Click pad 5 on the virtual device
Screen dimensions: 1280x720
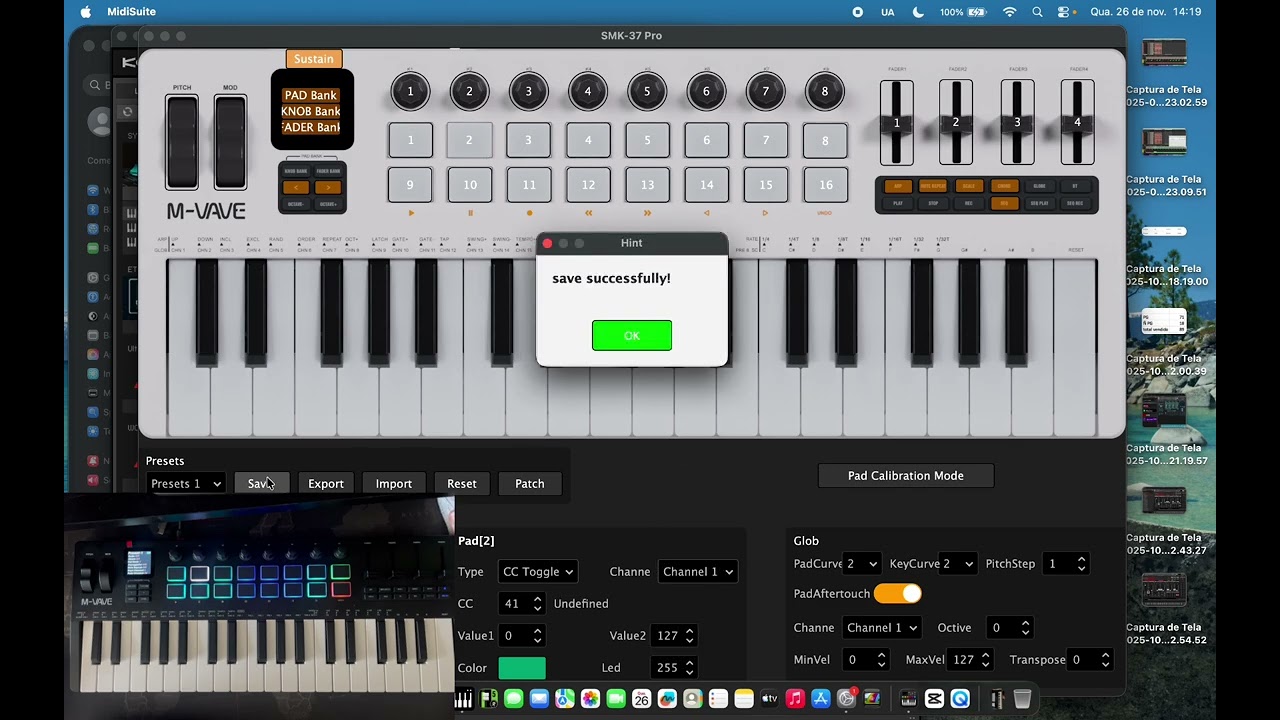coord(647,140)
